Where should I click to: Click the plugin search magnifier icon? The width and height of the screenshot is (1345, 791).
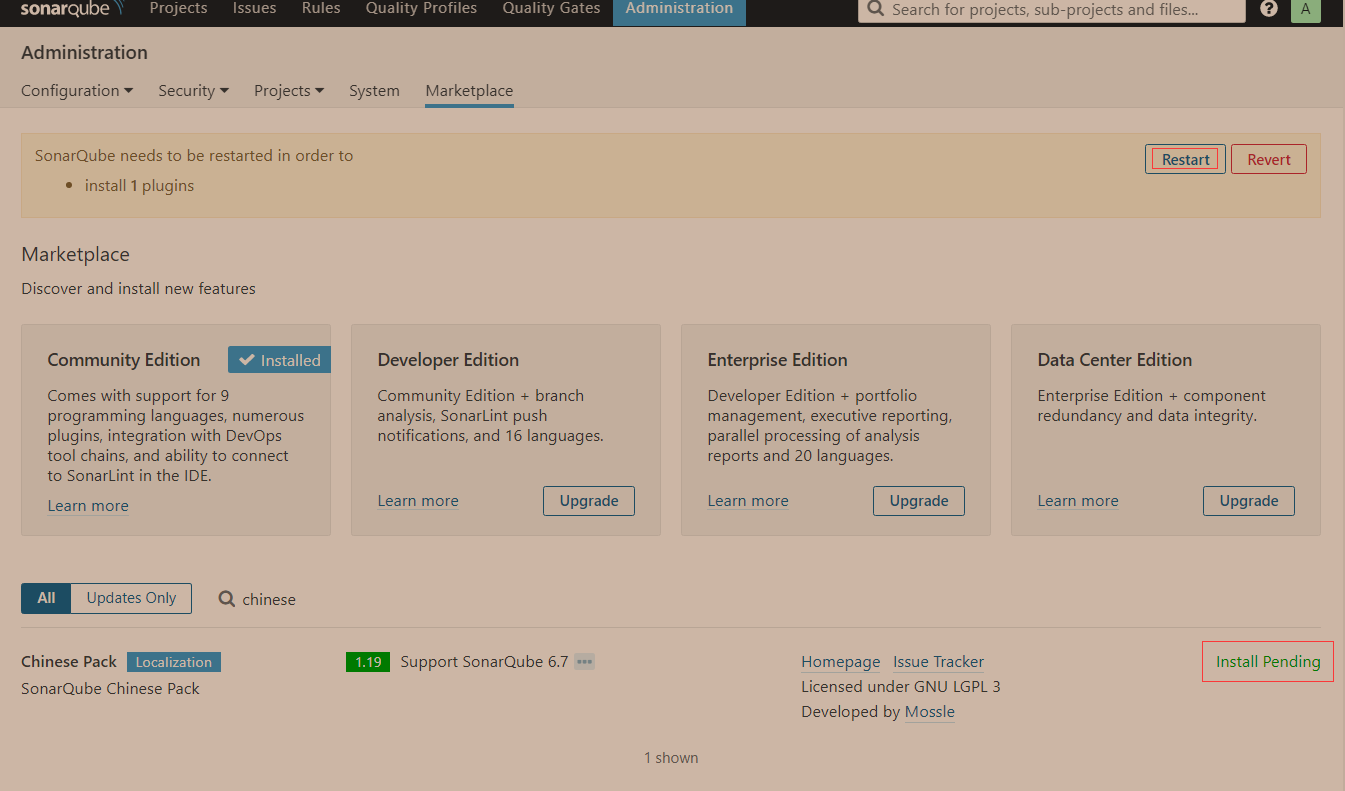tap(227, 599)
